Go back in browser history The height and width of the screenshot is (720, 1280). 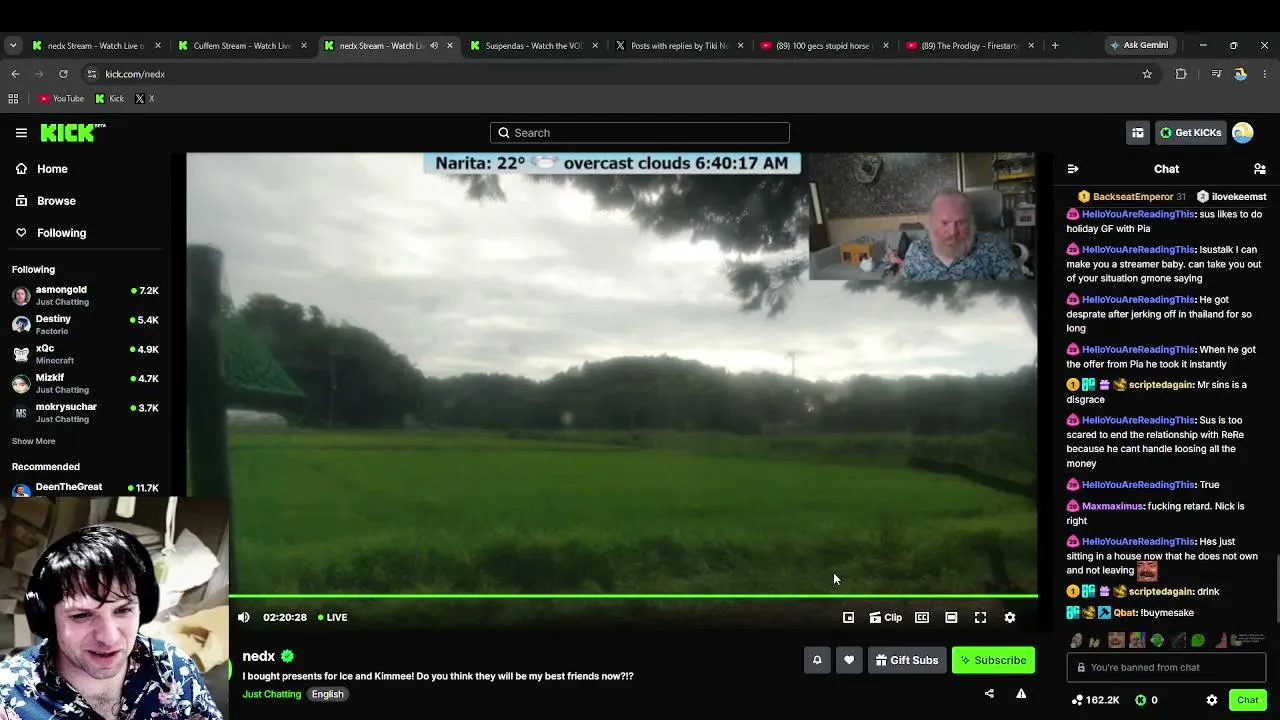point(15,74)
